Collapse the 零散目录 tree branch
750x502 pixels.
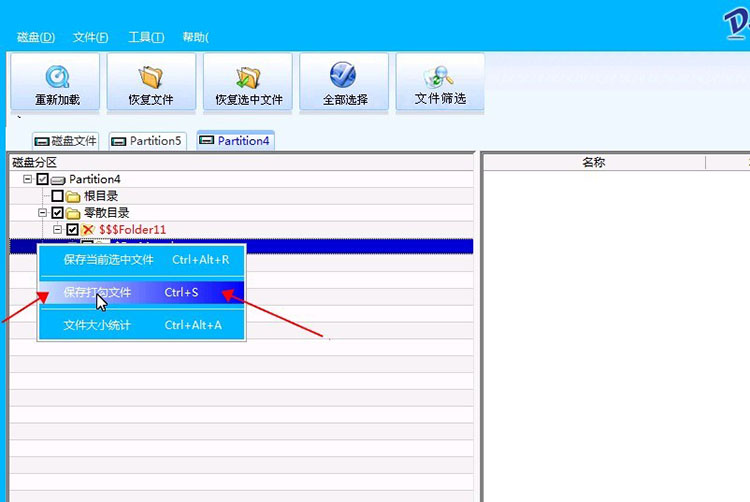pos(43,213)
